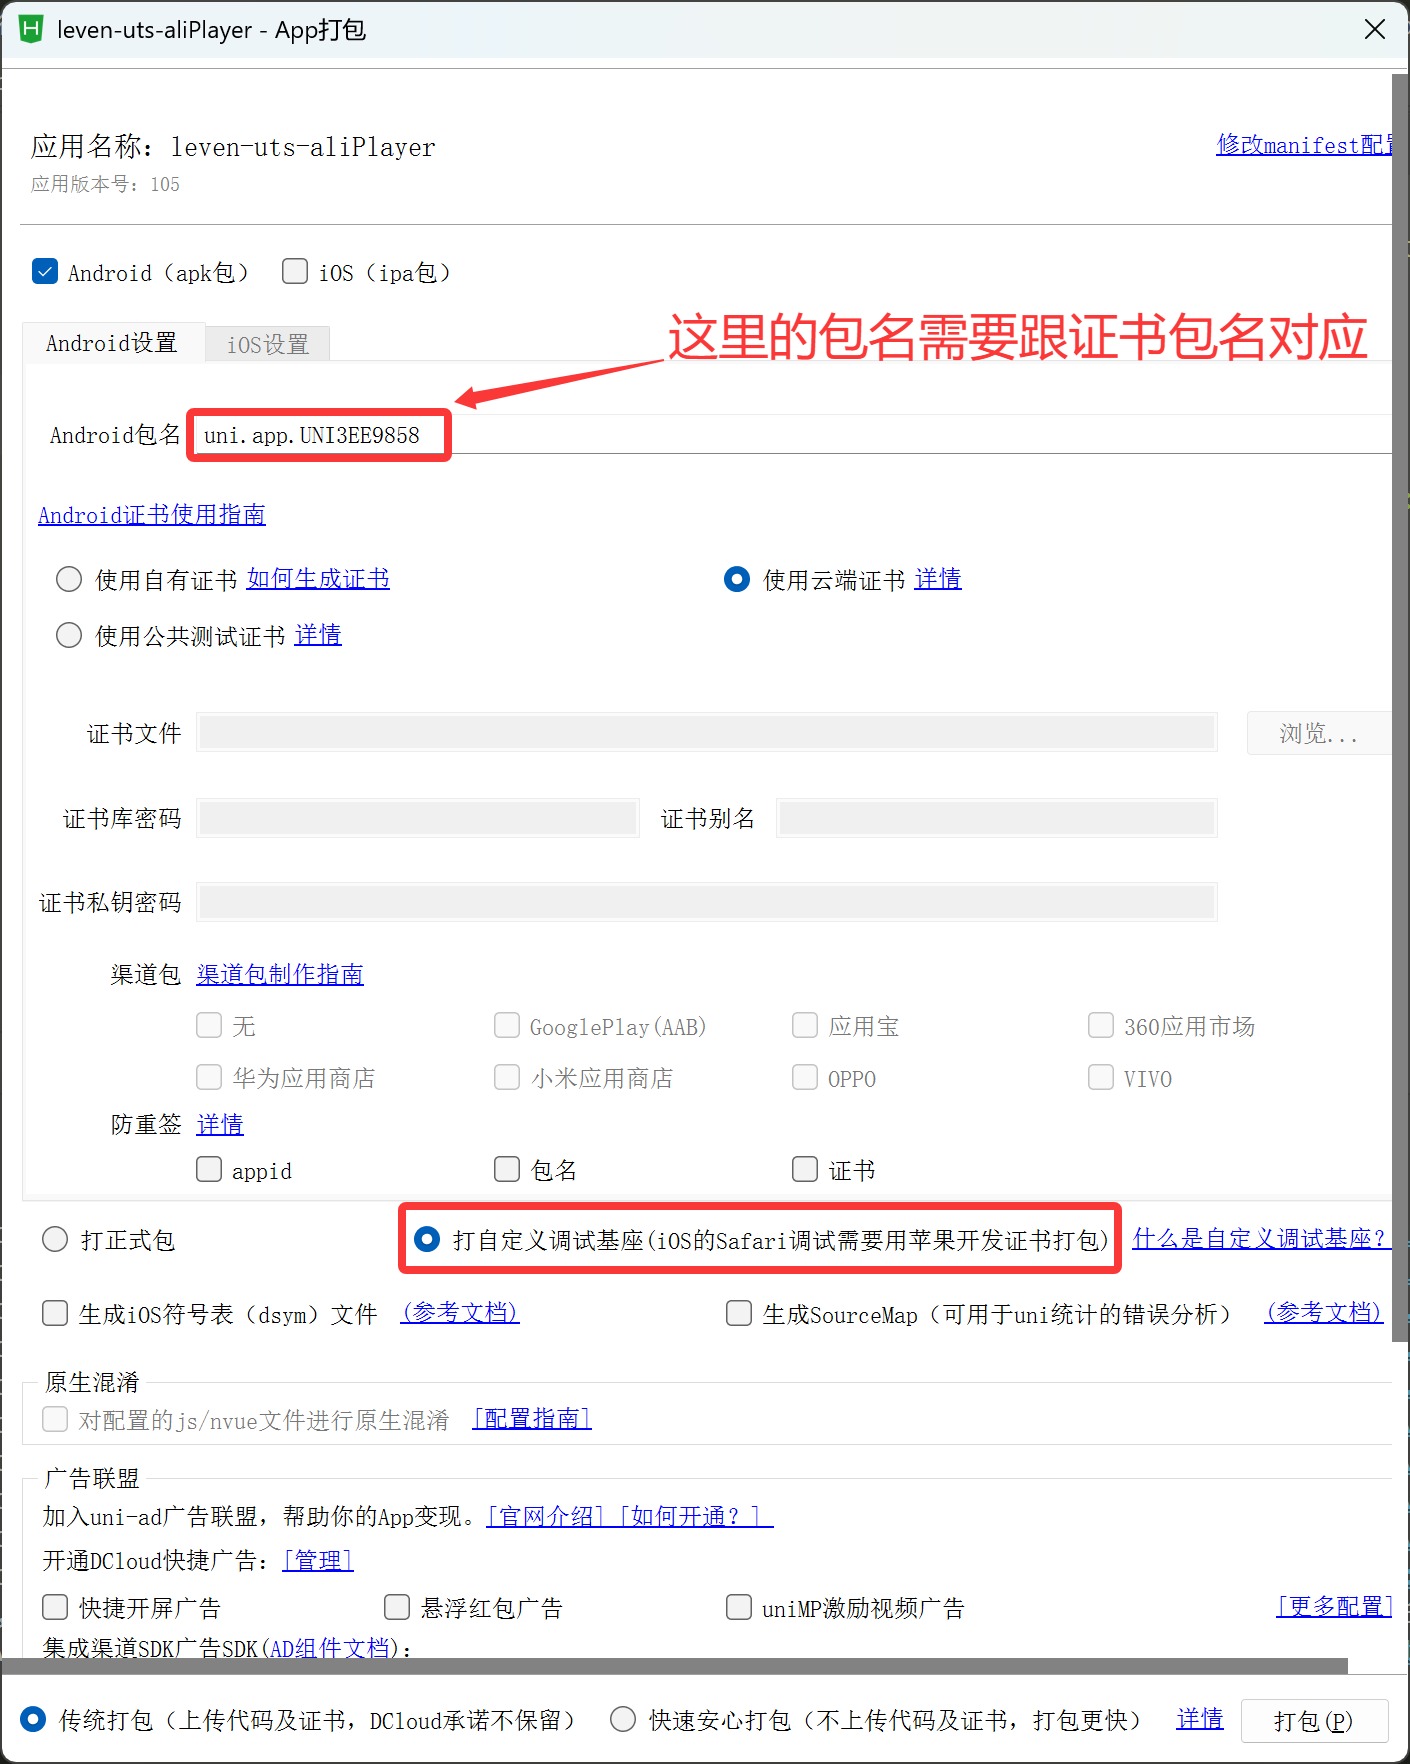Enable the iOS (ipa包) checkbox
The width and height of the screenshot is (1410, 1764).
pos(295,271)
